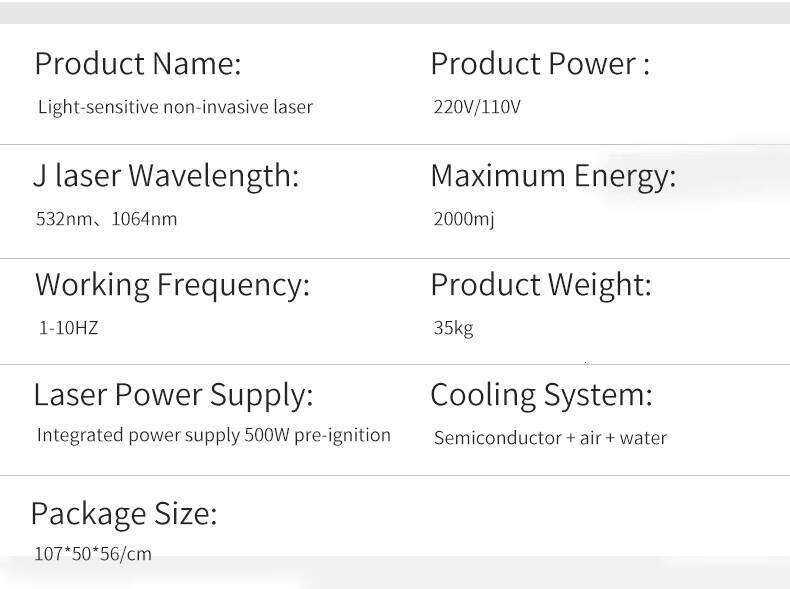Click the Maximum Energy heading
Viewport: 790px width, 589px height.
(x=552, y=176)
